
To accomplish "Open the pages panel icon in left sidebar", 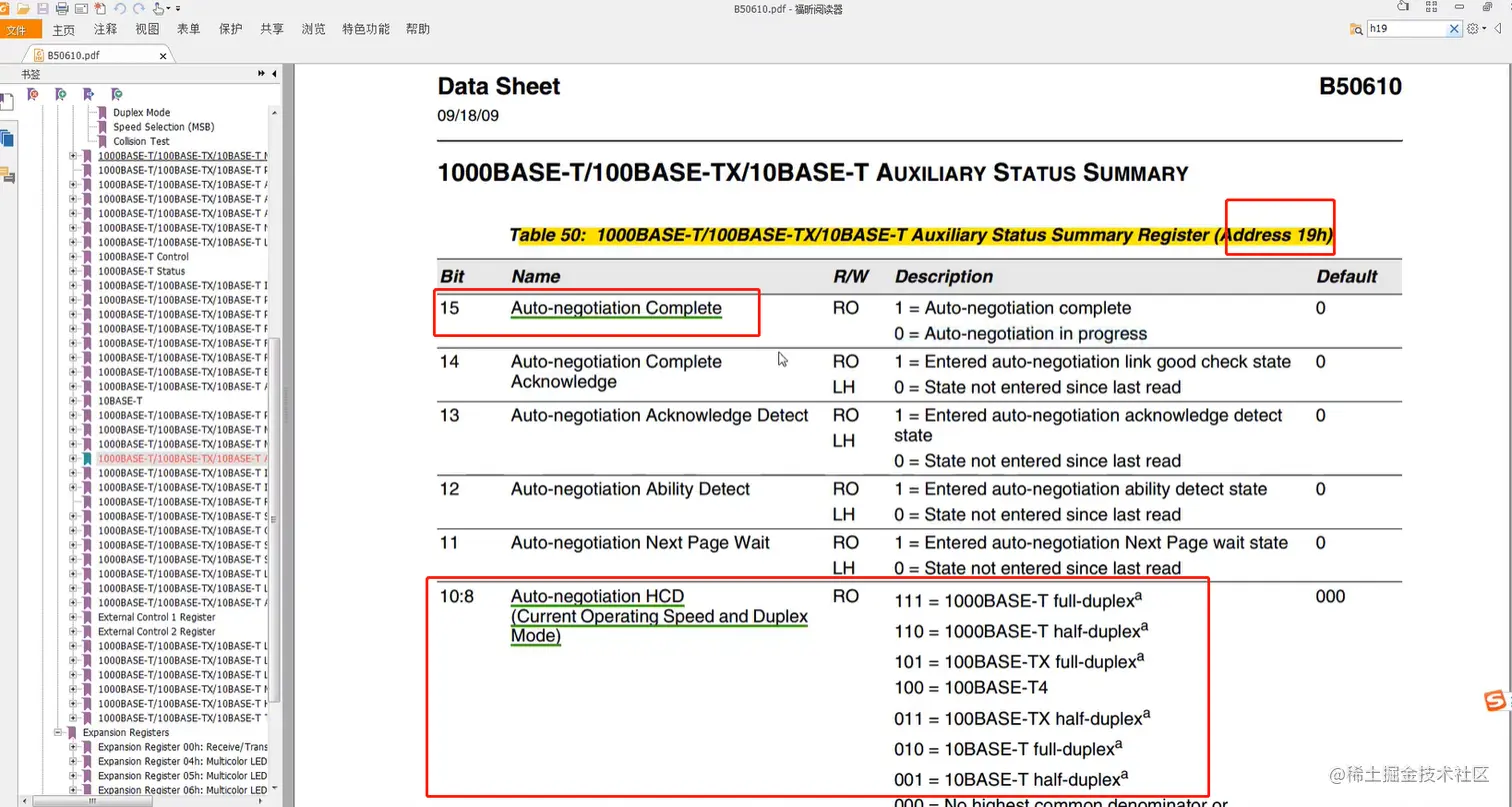I will coord(7,139).
